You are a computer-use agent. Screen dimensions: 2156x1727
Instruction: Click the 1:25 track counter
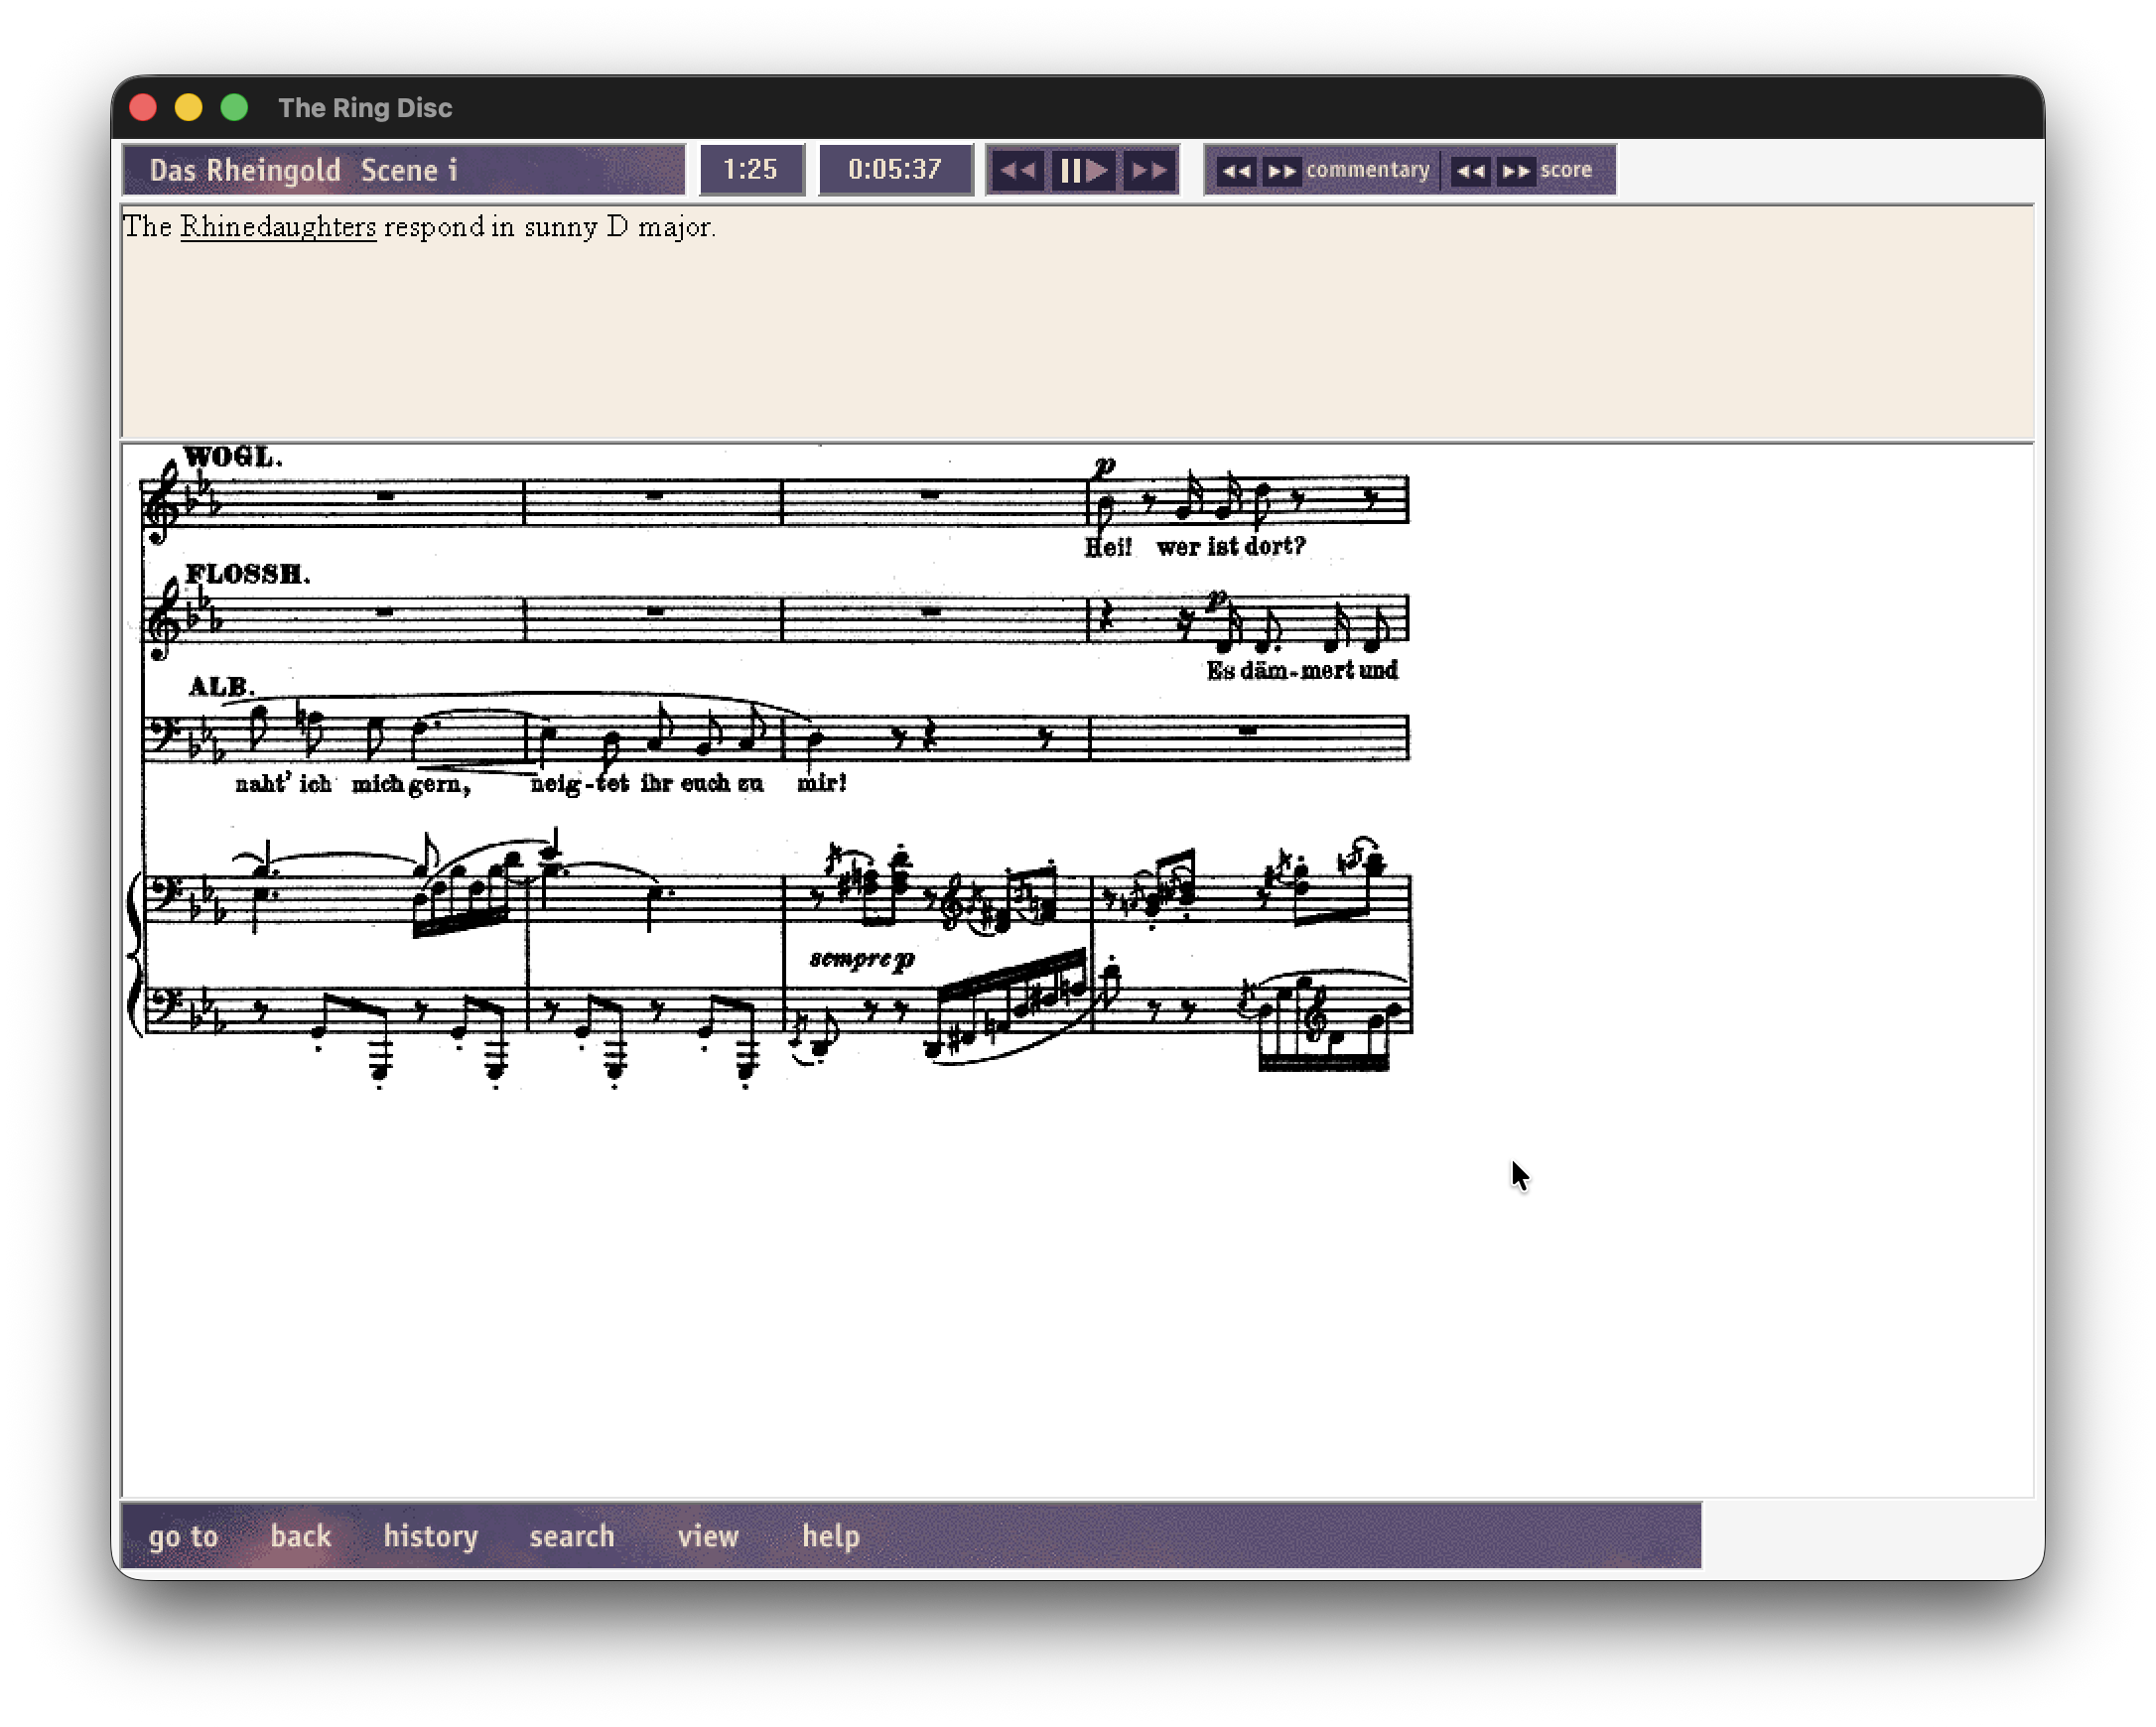[751, 169]
